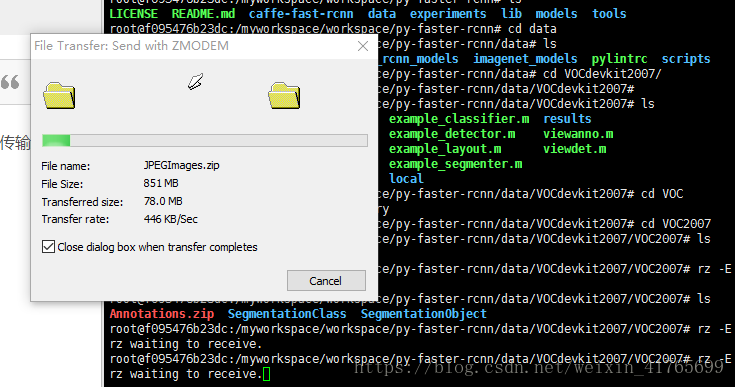Click the File Transfer: Send with ZMODEM title
Screen dimensions: 735x387
(131, 46)
